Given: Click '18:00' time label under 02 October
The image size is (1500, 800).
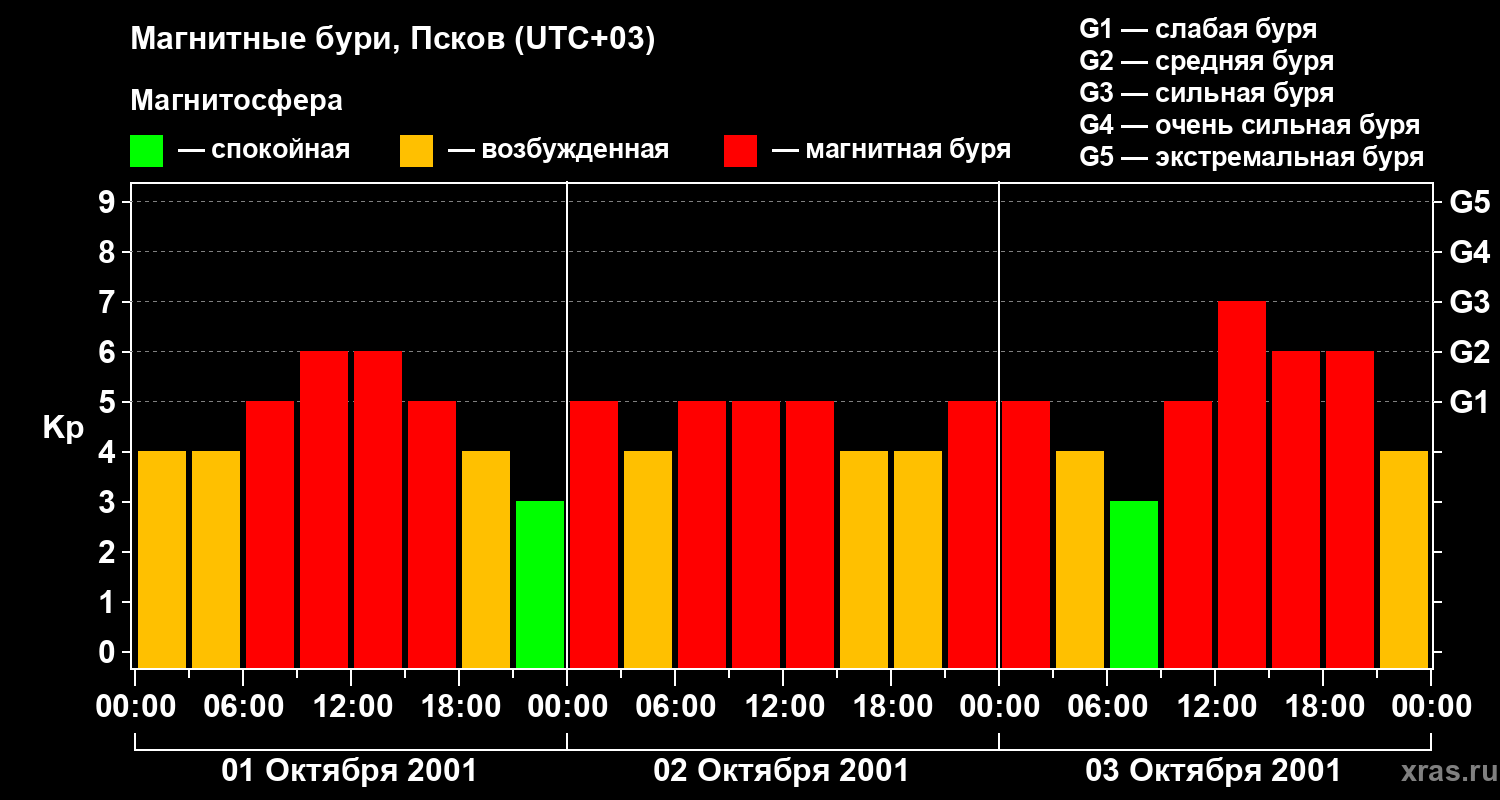Looking at the screenshot, I should 891,707.
